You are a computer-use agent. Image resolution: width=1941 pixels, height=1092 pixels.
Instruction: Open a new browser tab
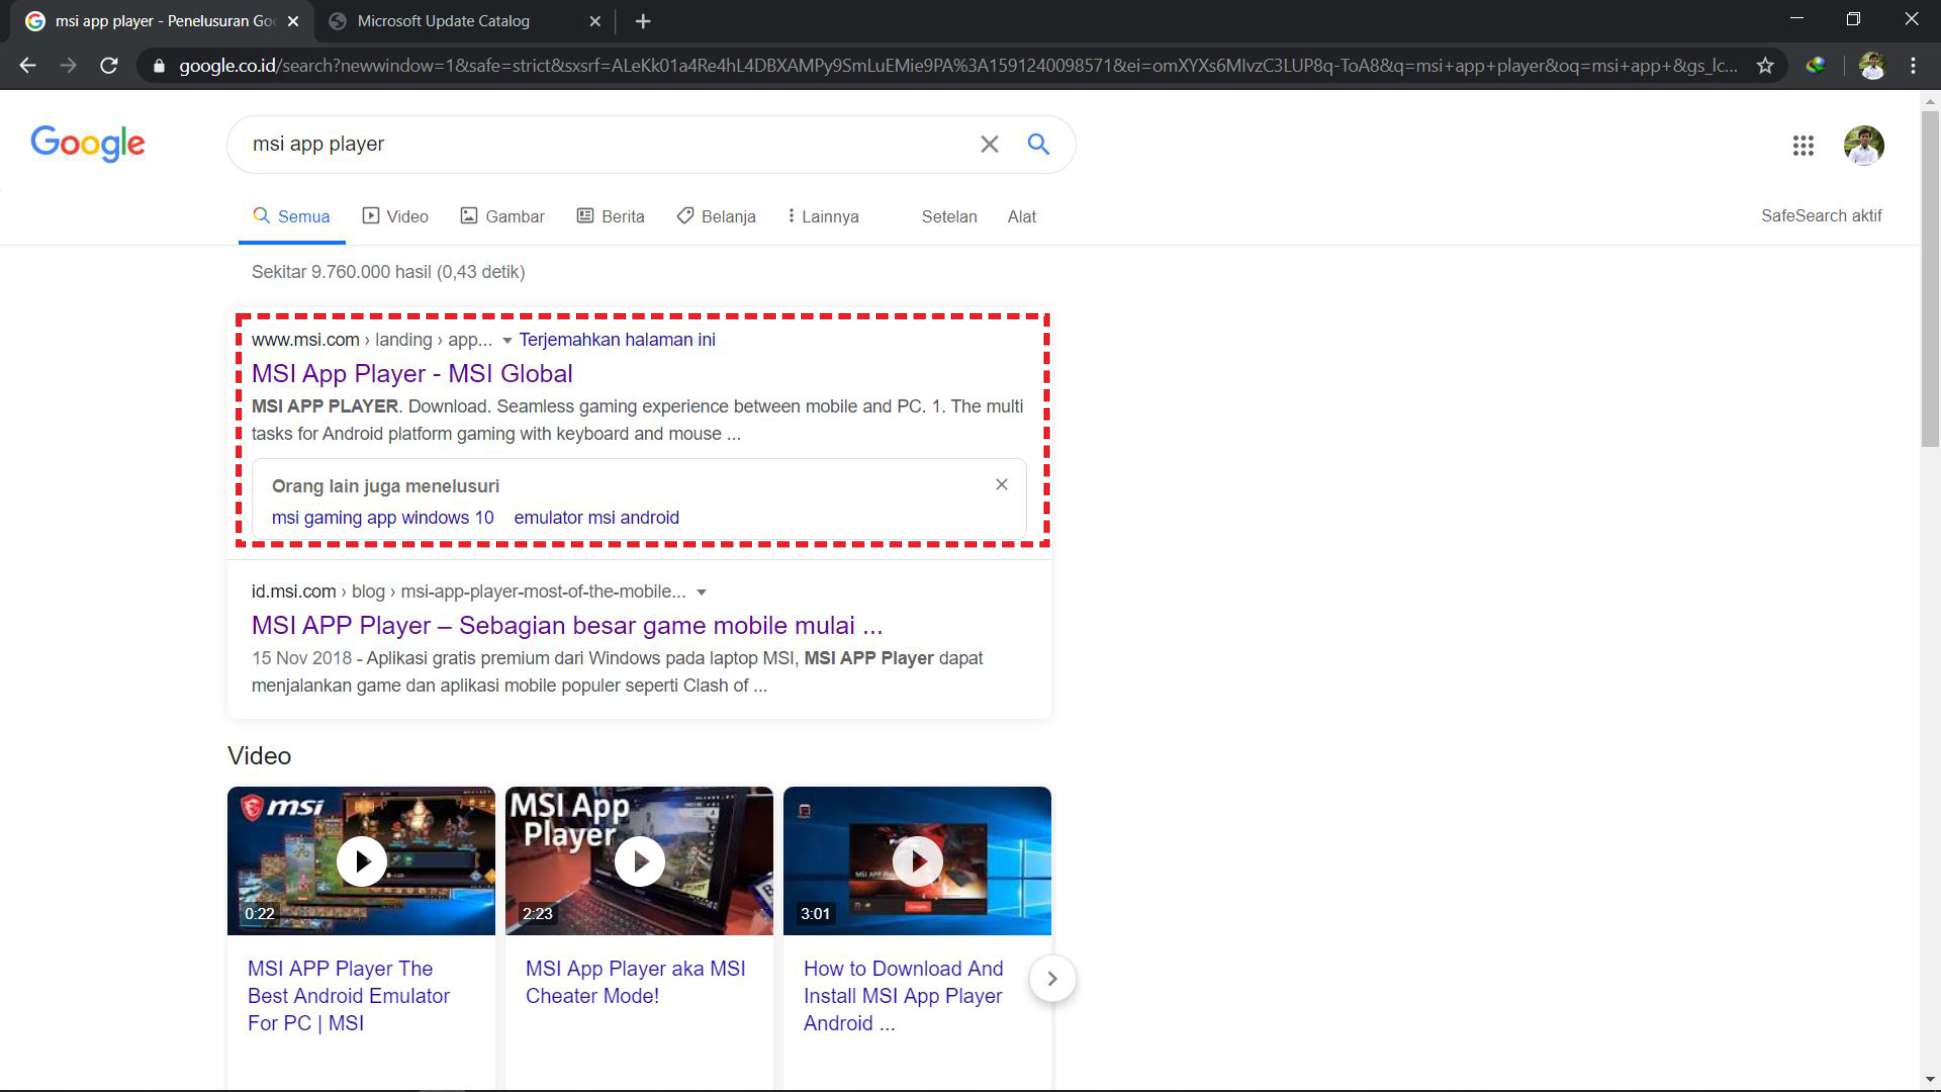[x=643, y=21]
